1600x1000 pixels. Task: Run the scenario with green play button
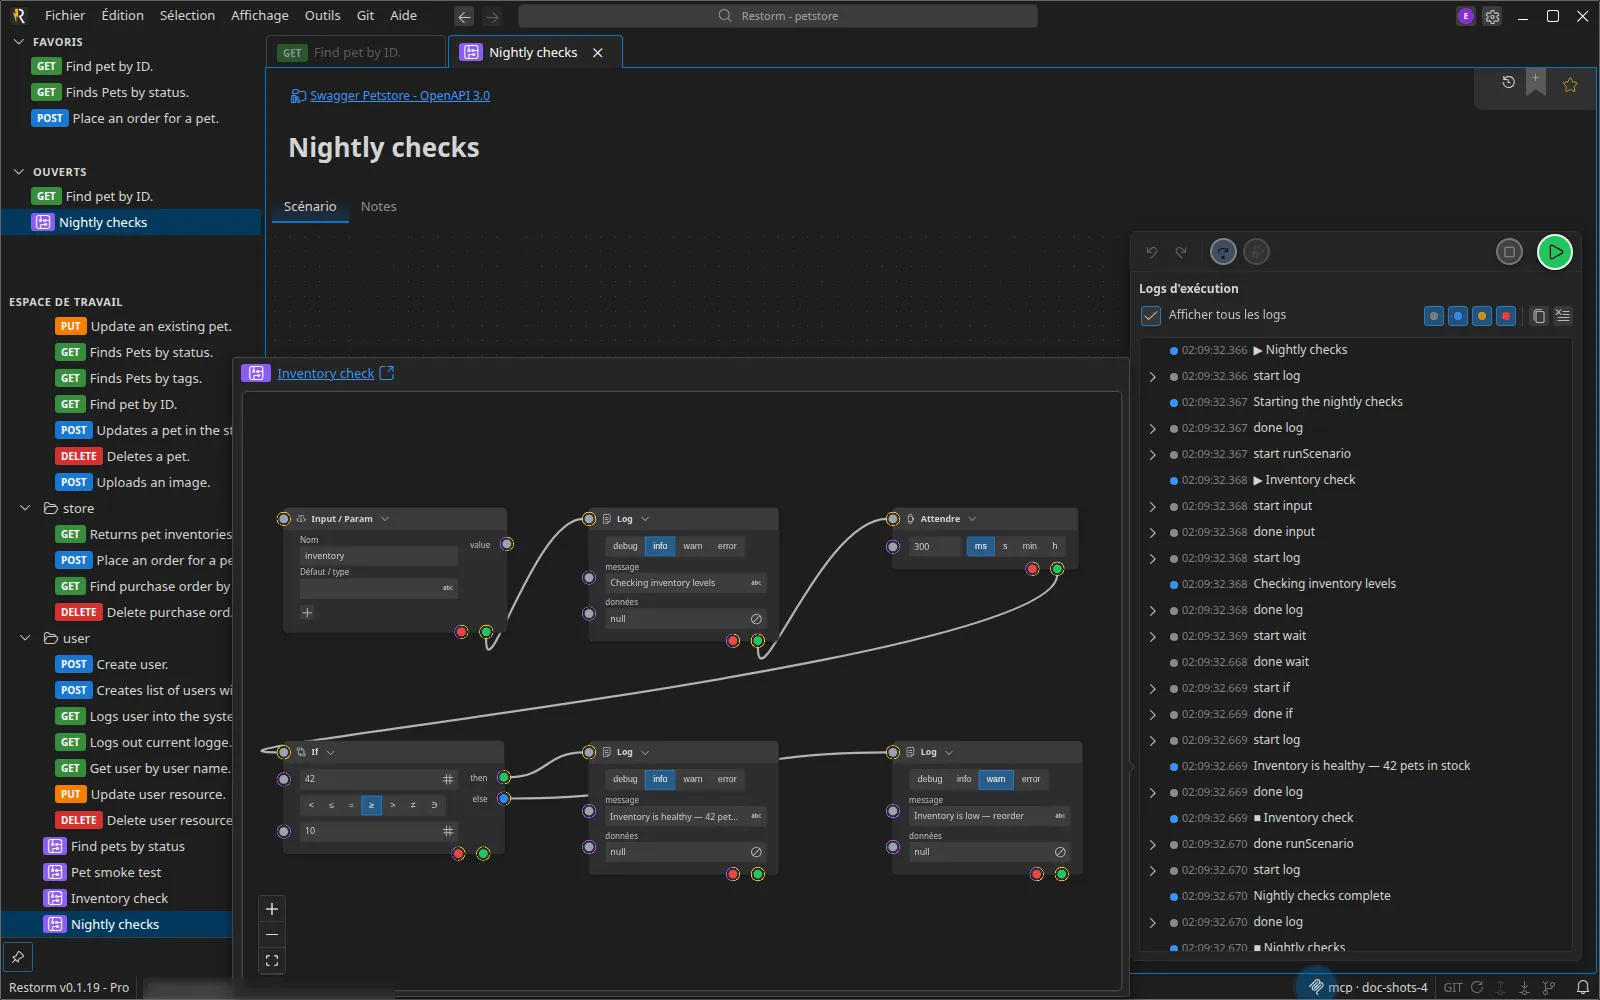[x=1555, y=252]
